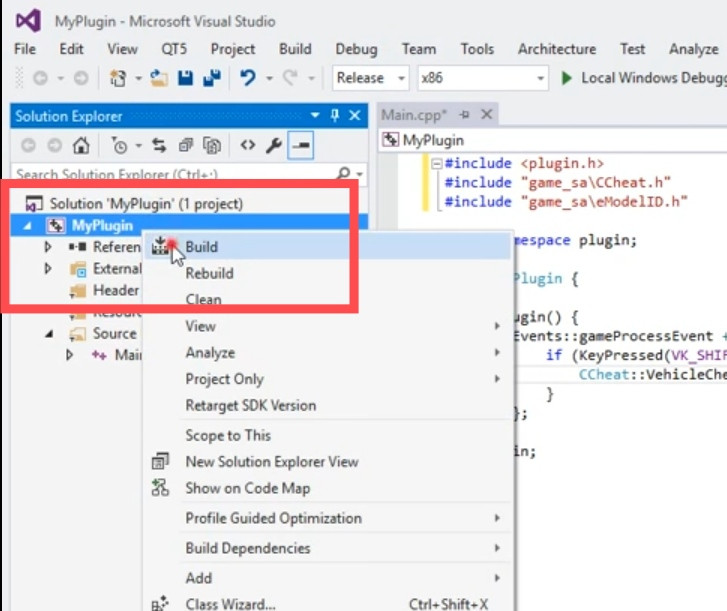This screenshot has width=727, height=611.
Task: Close the Solution Explorer panel
Action: (x=355, y=115)
